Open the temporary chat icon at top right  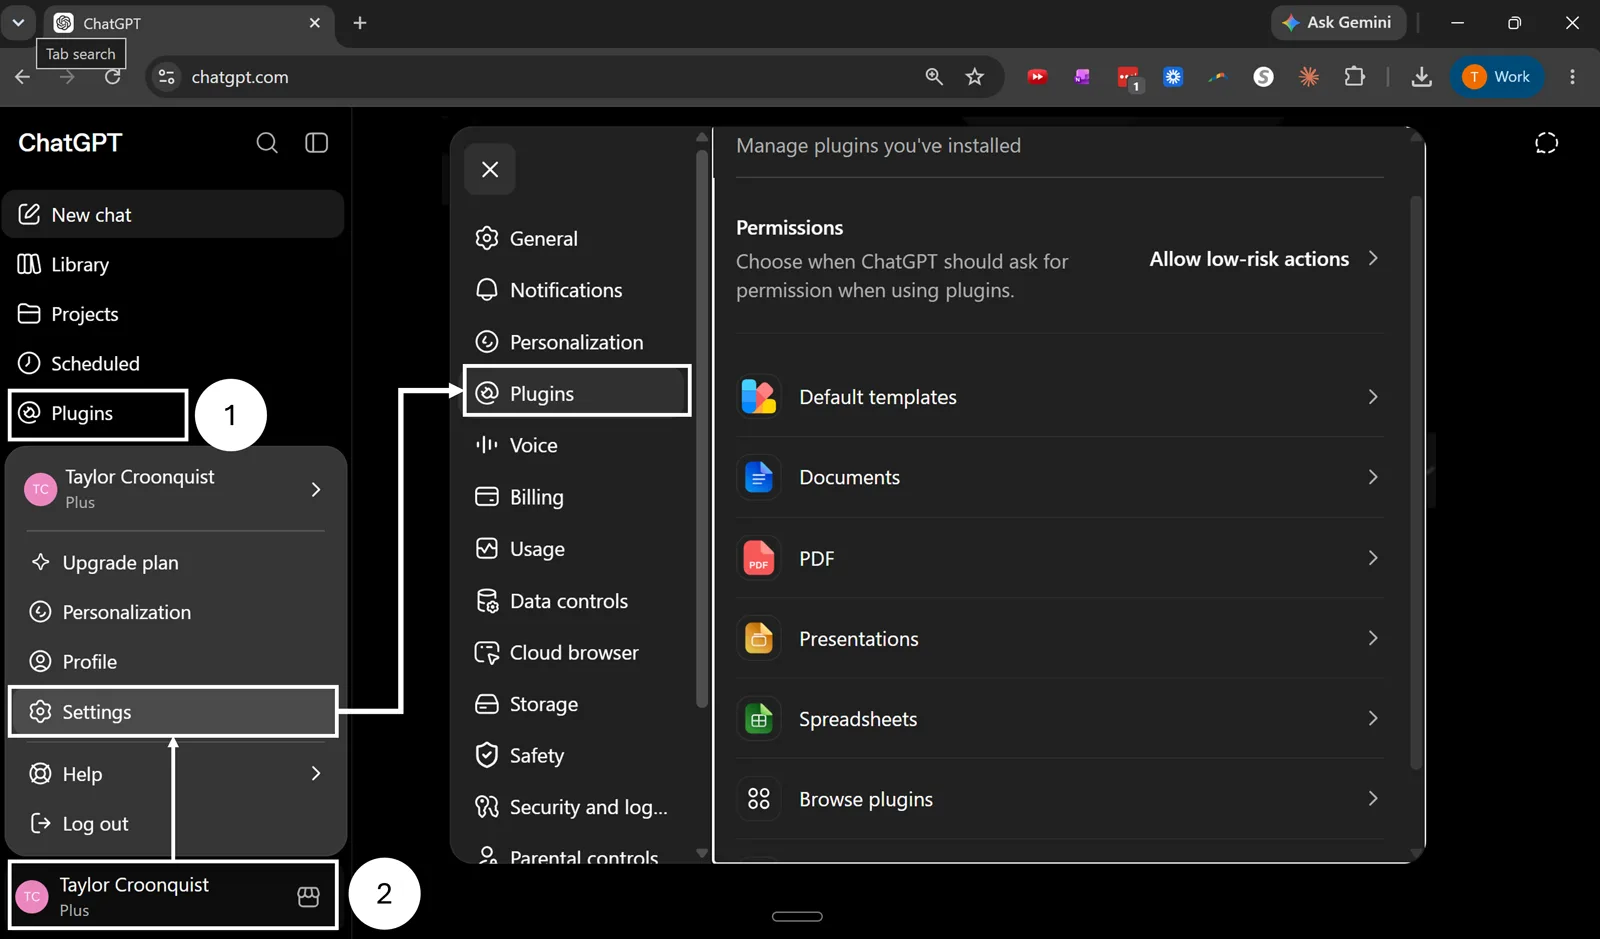point(1546,143)
